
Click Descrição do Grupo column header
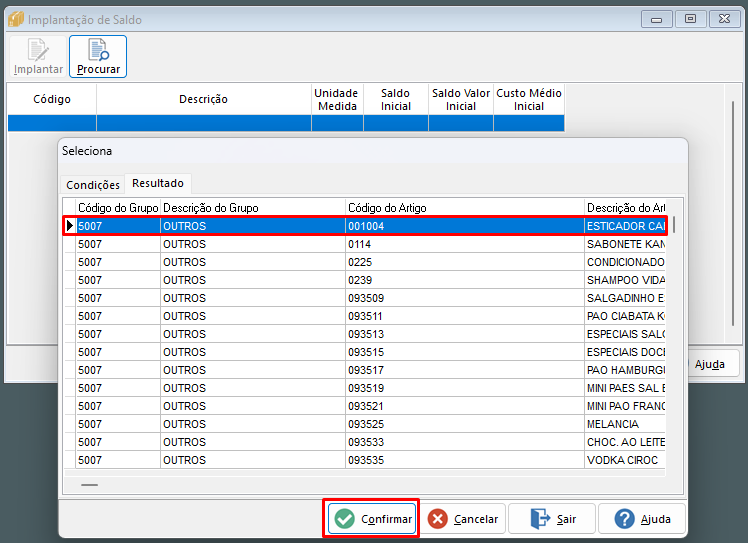coord(253,208)
